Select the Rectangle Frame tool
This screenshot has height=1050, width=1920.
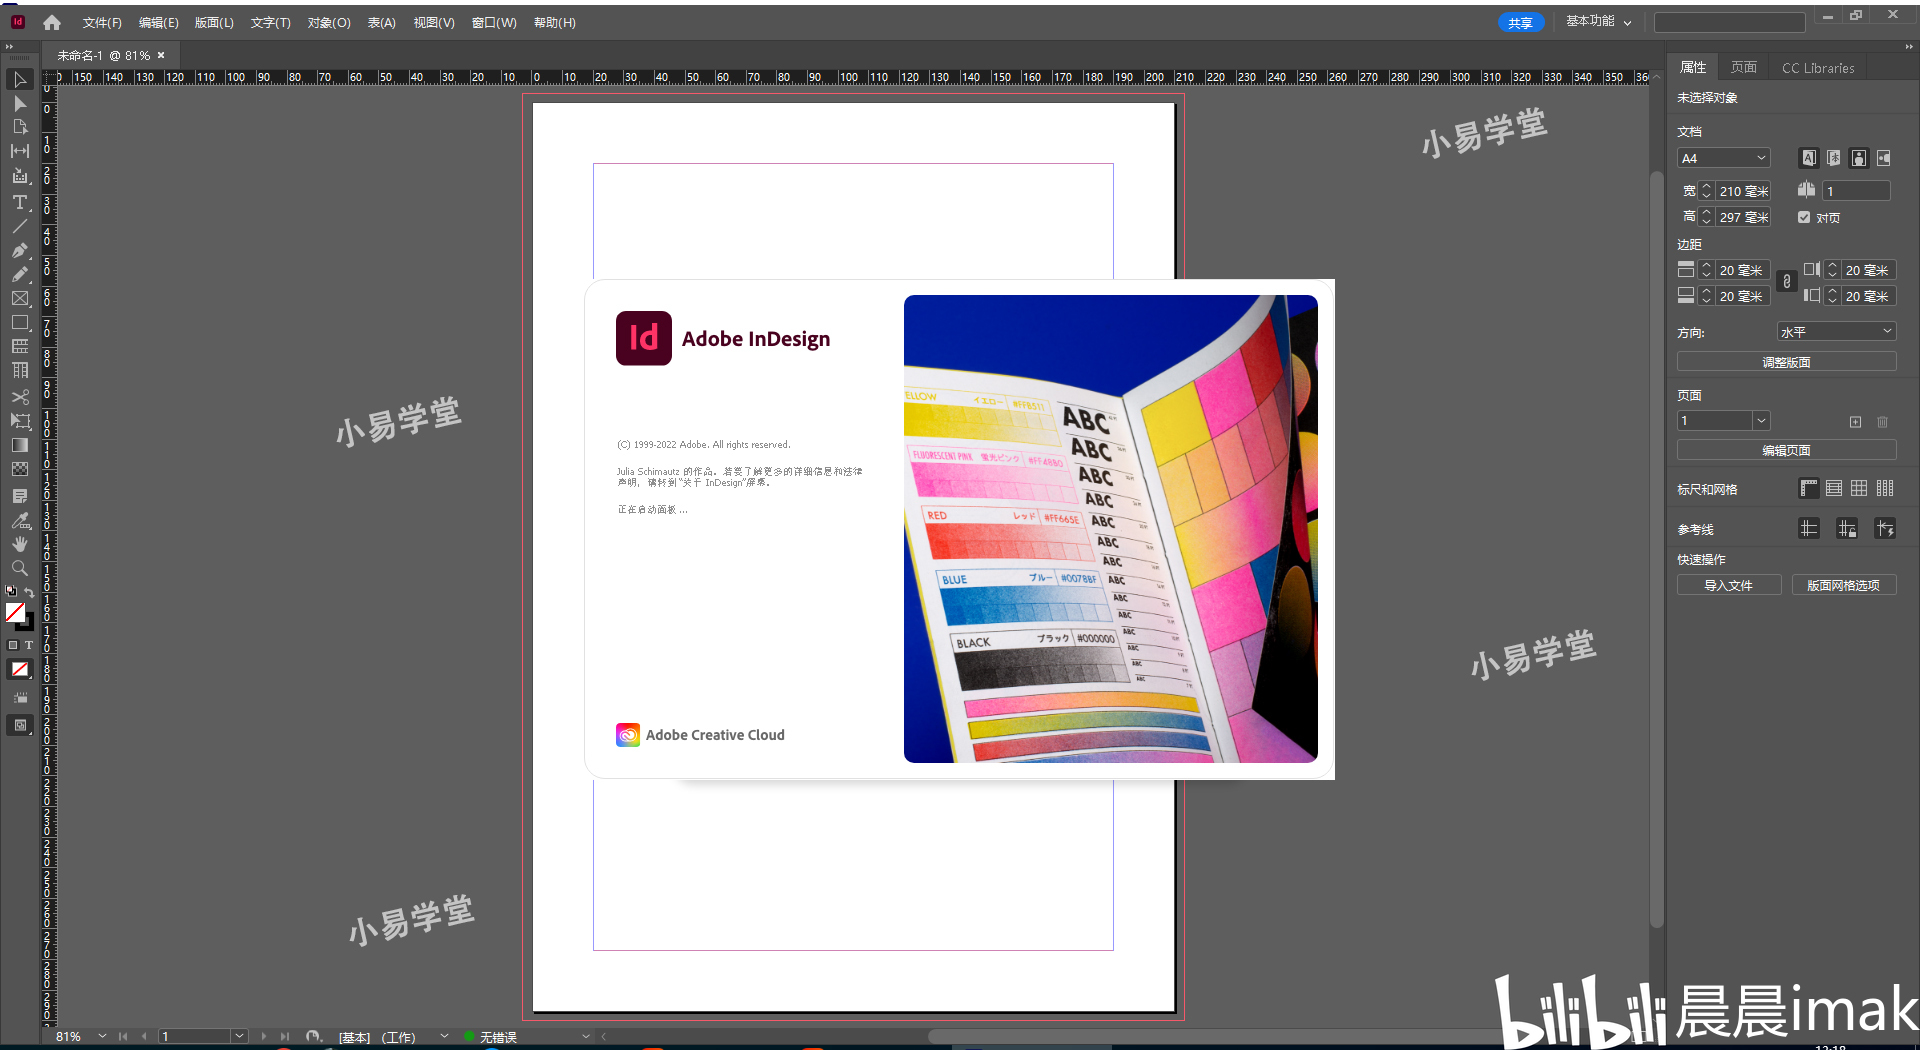[x=19, y=298]
